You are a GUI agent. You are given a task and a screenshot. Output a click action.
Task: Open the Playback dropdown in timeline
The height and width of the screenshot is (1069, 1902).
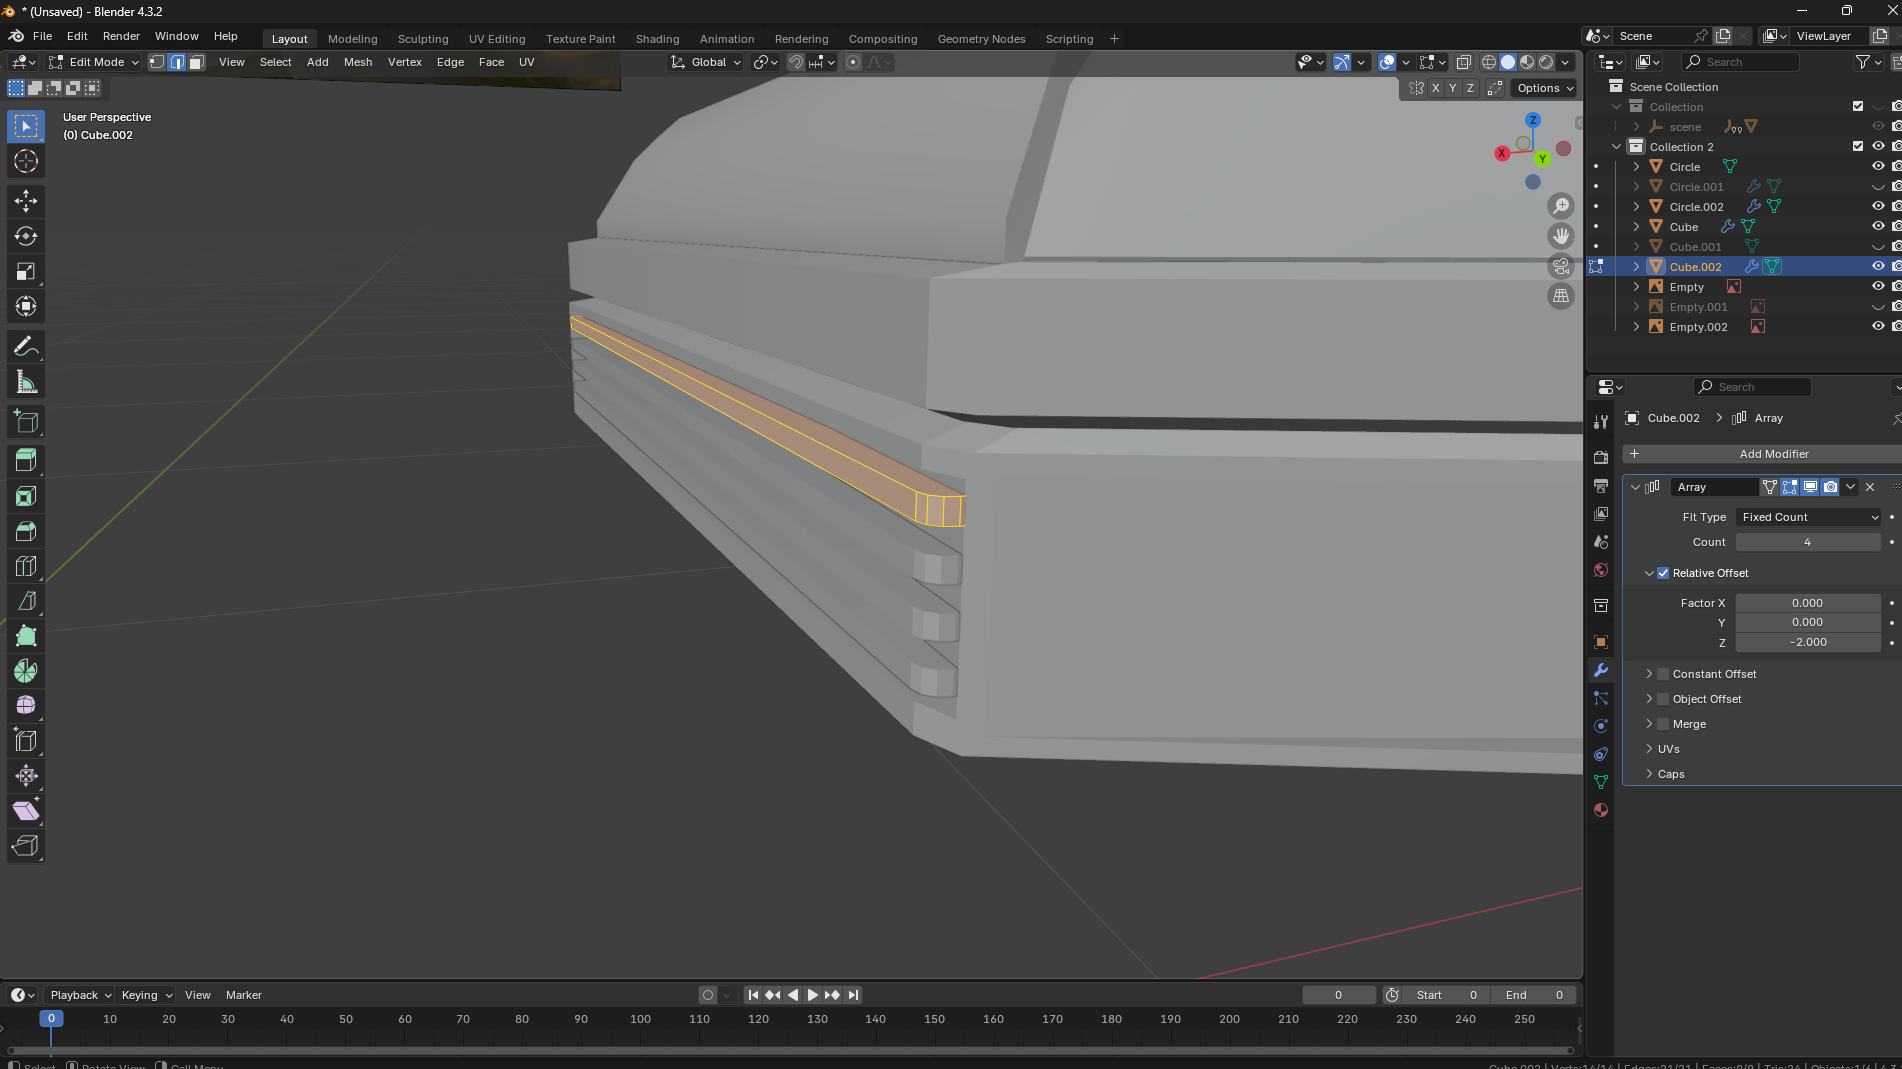[80, 995]
